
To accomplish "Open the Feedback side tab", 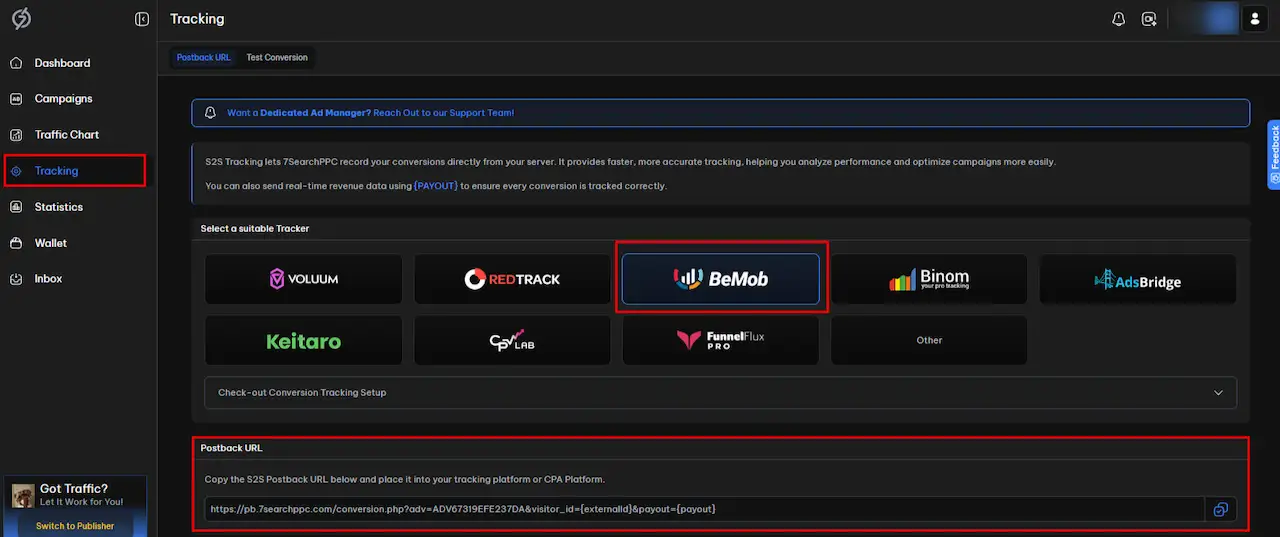I will coord(1274,154).
